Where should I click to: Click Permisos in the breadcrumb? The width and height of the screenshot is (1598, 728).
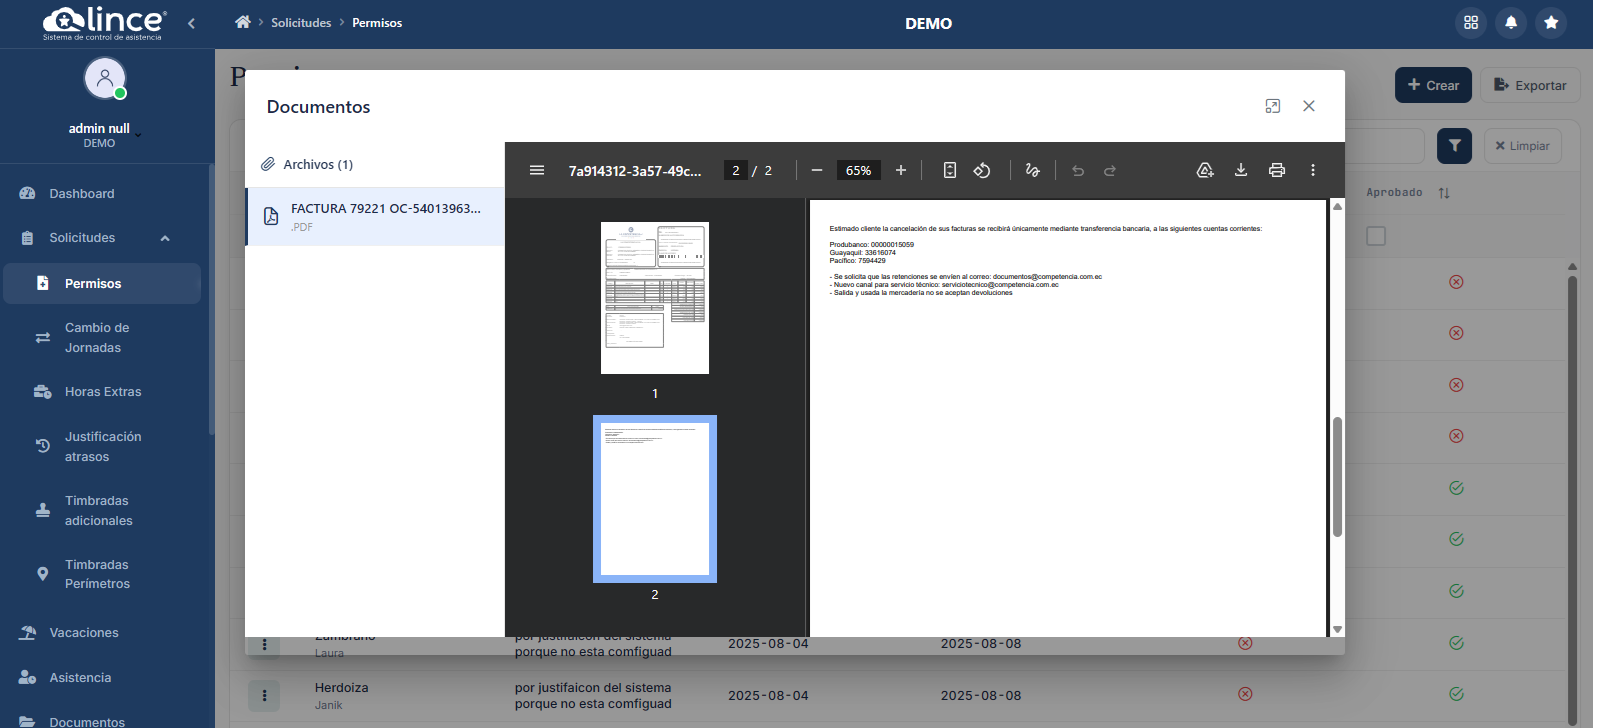point(377,23)
